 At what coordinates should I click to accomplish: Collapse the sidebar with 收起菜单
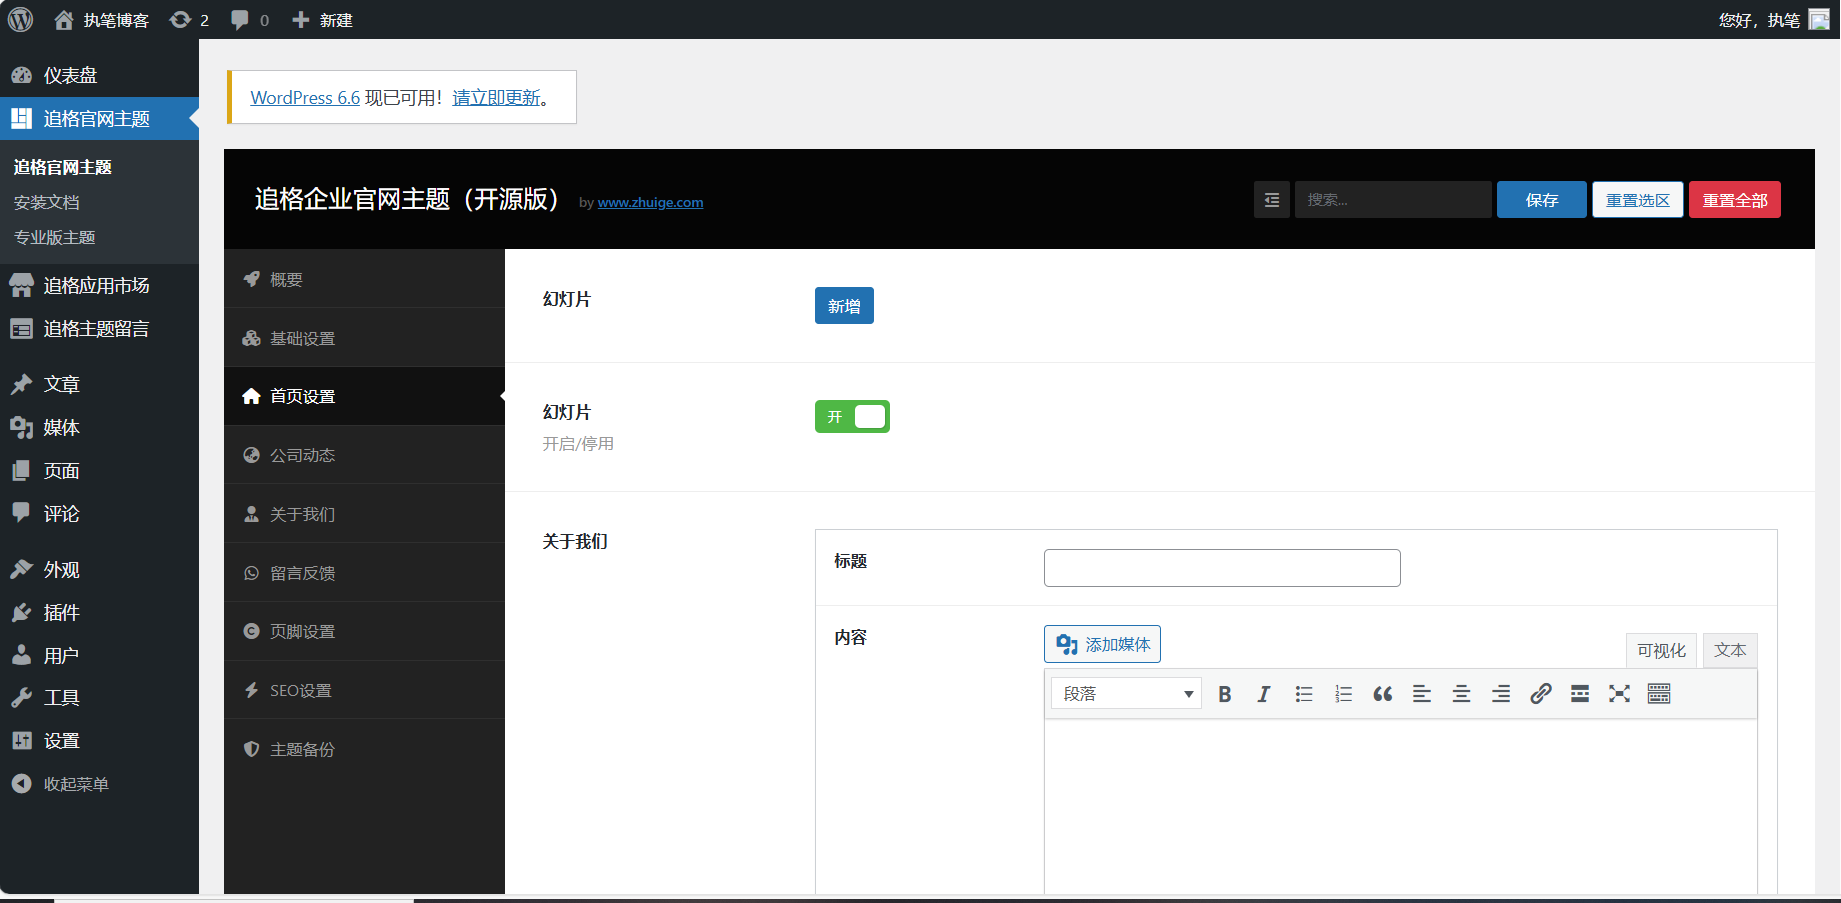click(99, 784)
